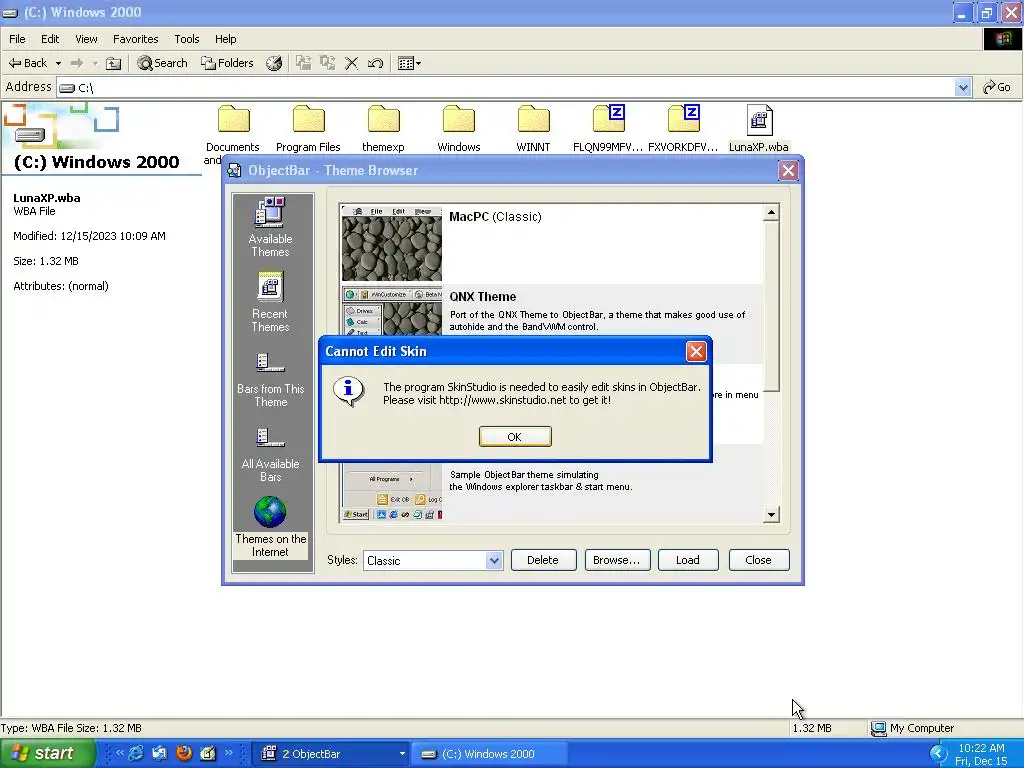Launch Outlook Express from Quick Launch
The width and height of the screenshot is (1024, 768).
pos(159,754)
